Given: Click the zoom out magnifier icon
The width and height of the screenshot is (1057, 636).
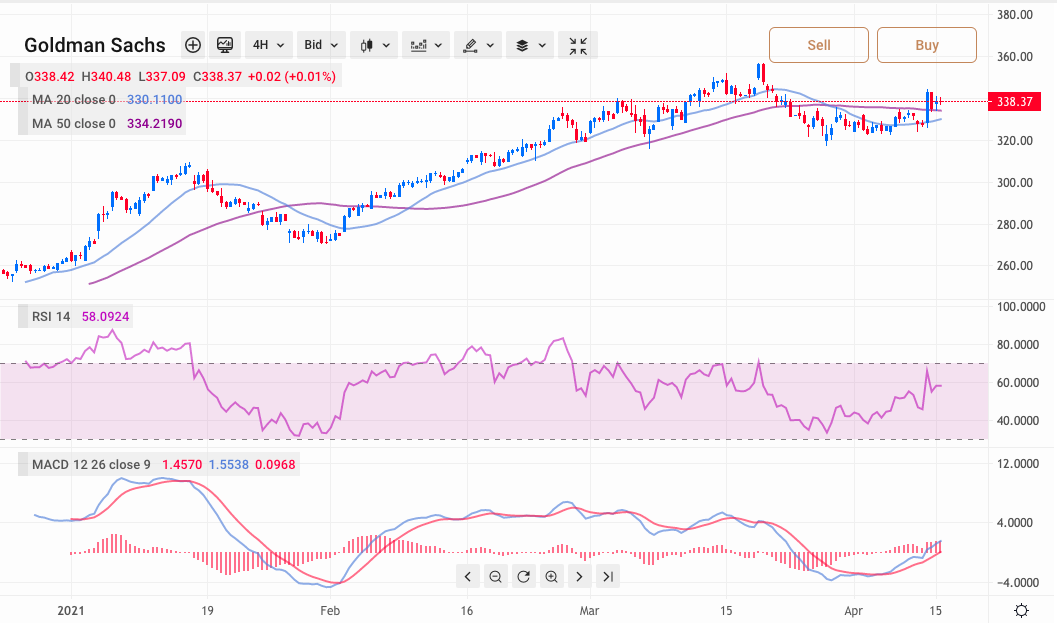Looking at the screenshot, I should click(495, 577).
